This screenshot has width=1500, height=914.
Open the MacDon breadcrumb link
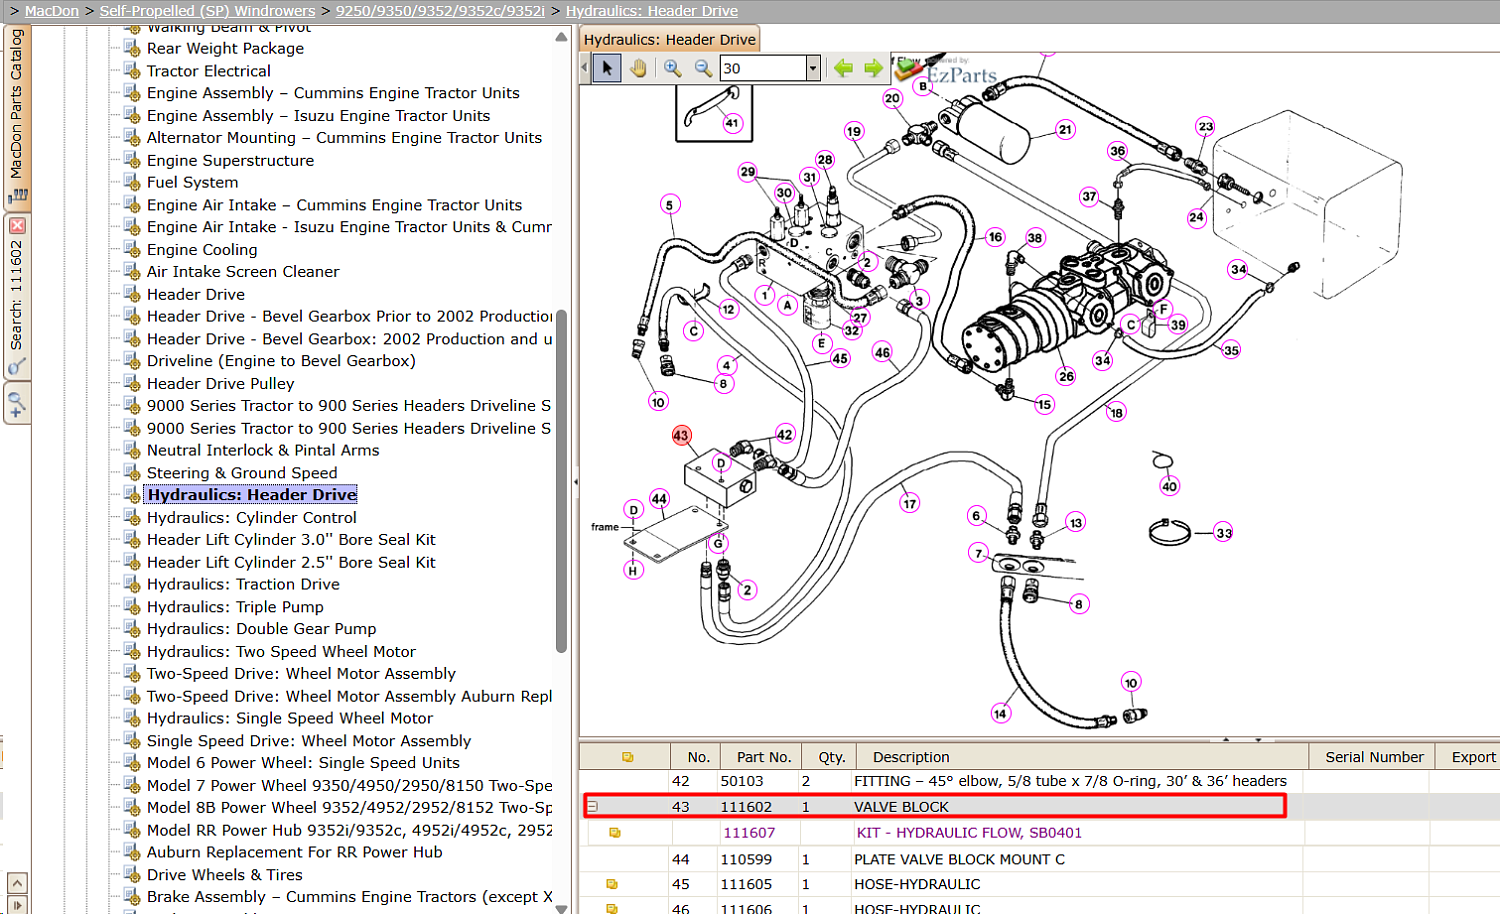click(x=52, y=11)
